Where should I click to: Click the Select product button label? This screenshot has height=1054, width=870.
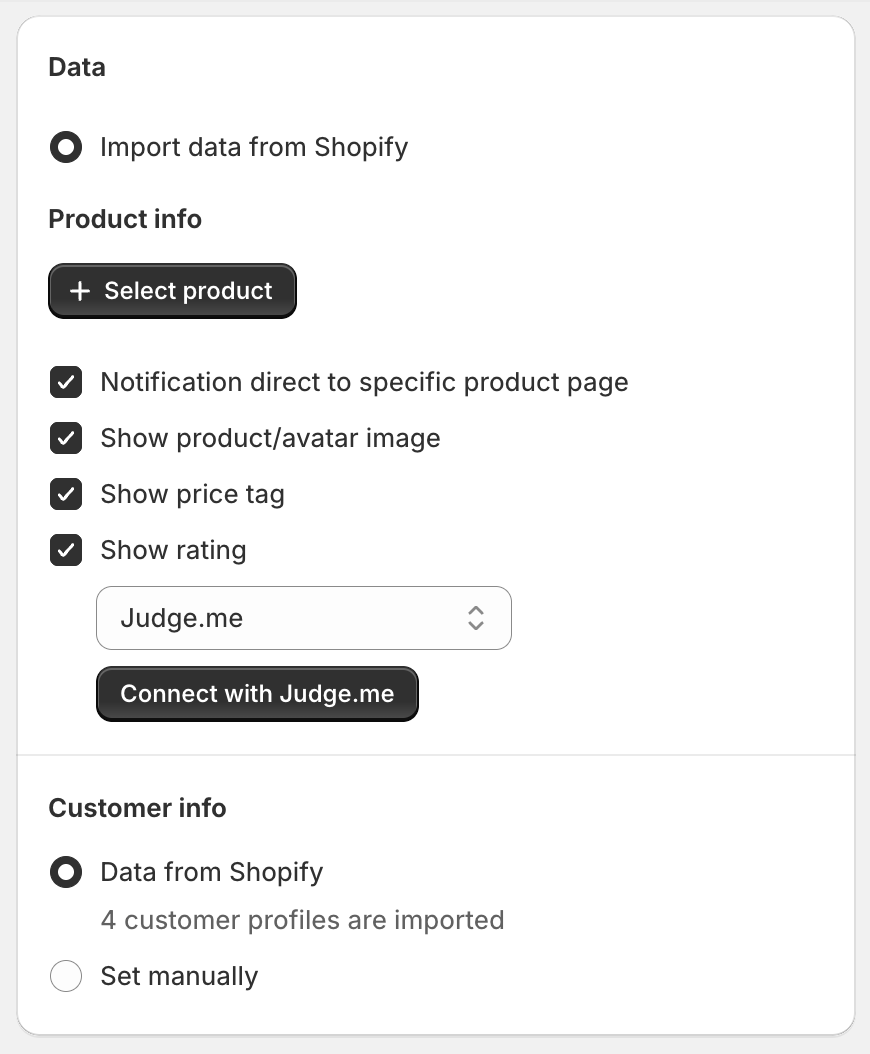pyautogui.click(x=188, y=291)
